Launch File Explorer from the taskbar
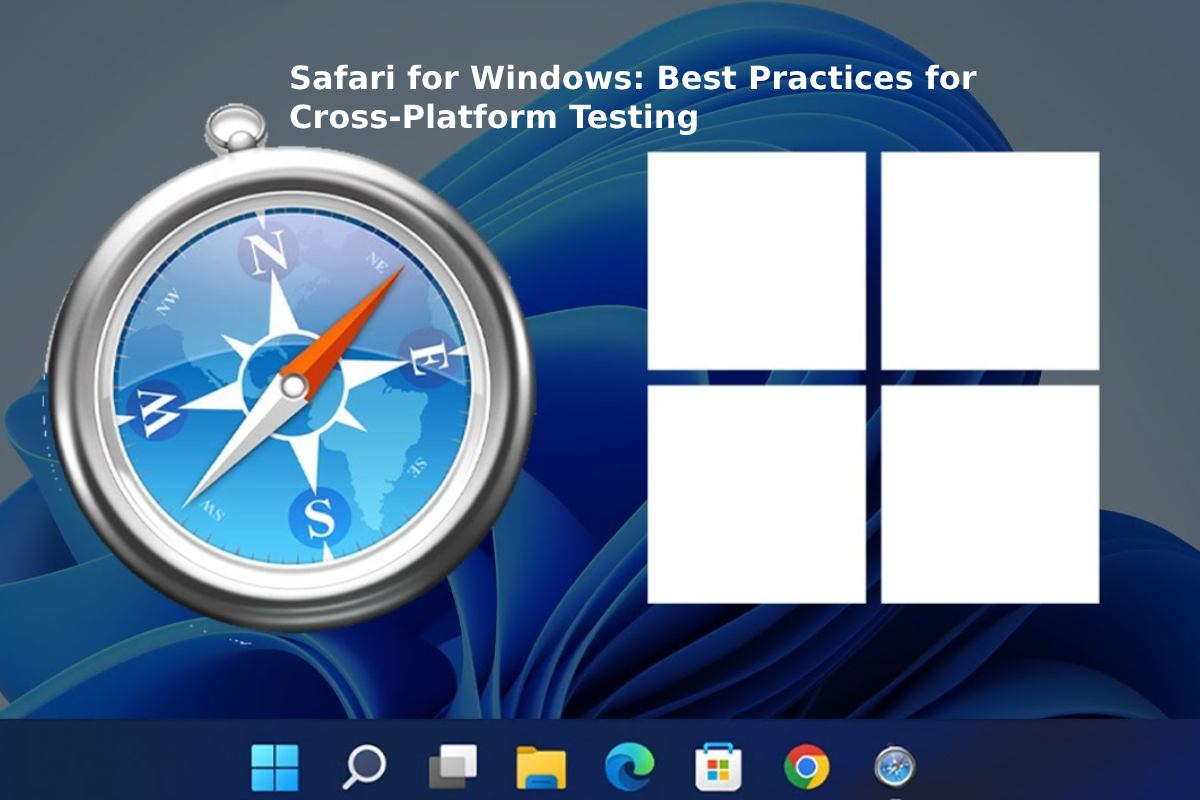 pyautogui.click(x=541, y=768)
